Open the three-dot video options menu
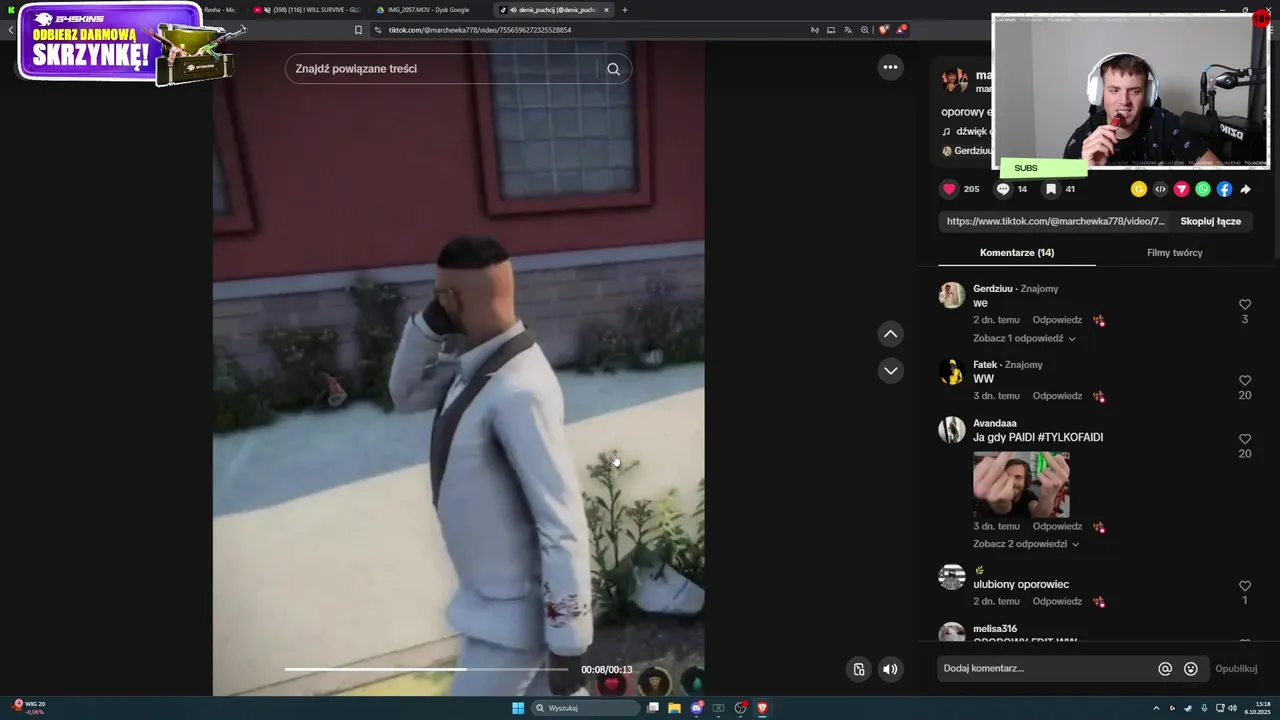The image size is (1280, 720). (890, 67)
